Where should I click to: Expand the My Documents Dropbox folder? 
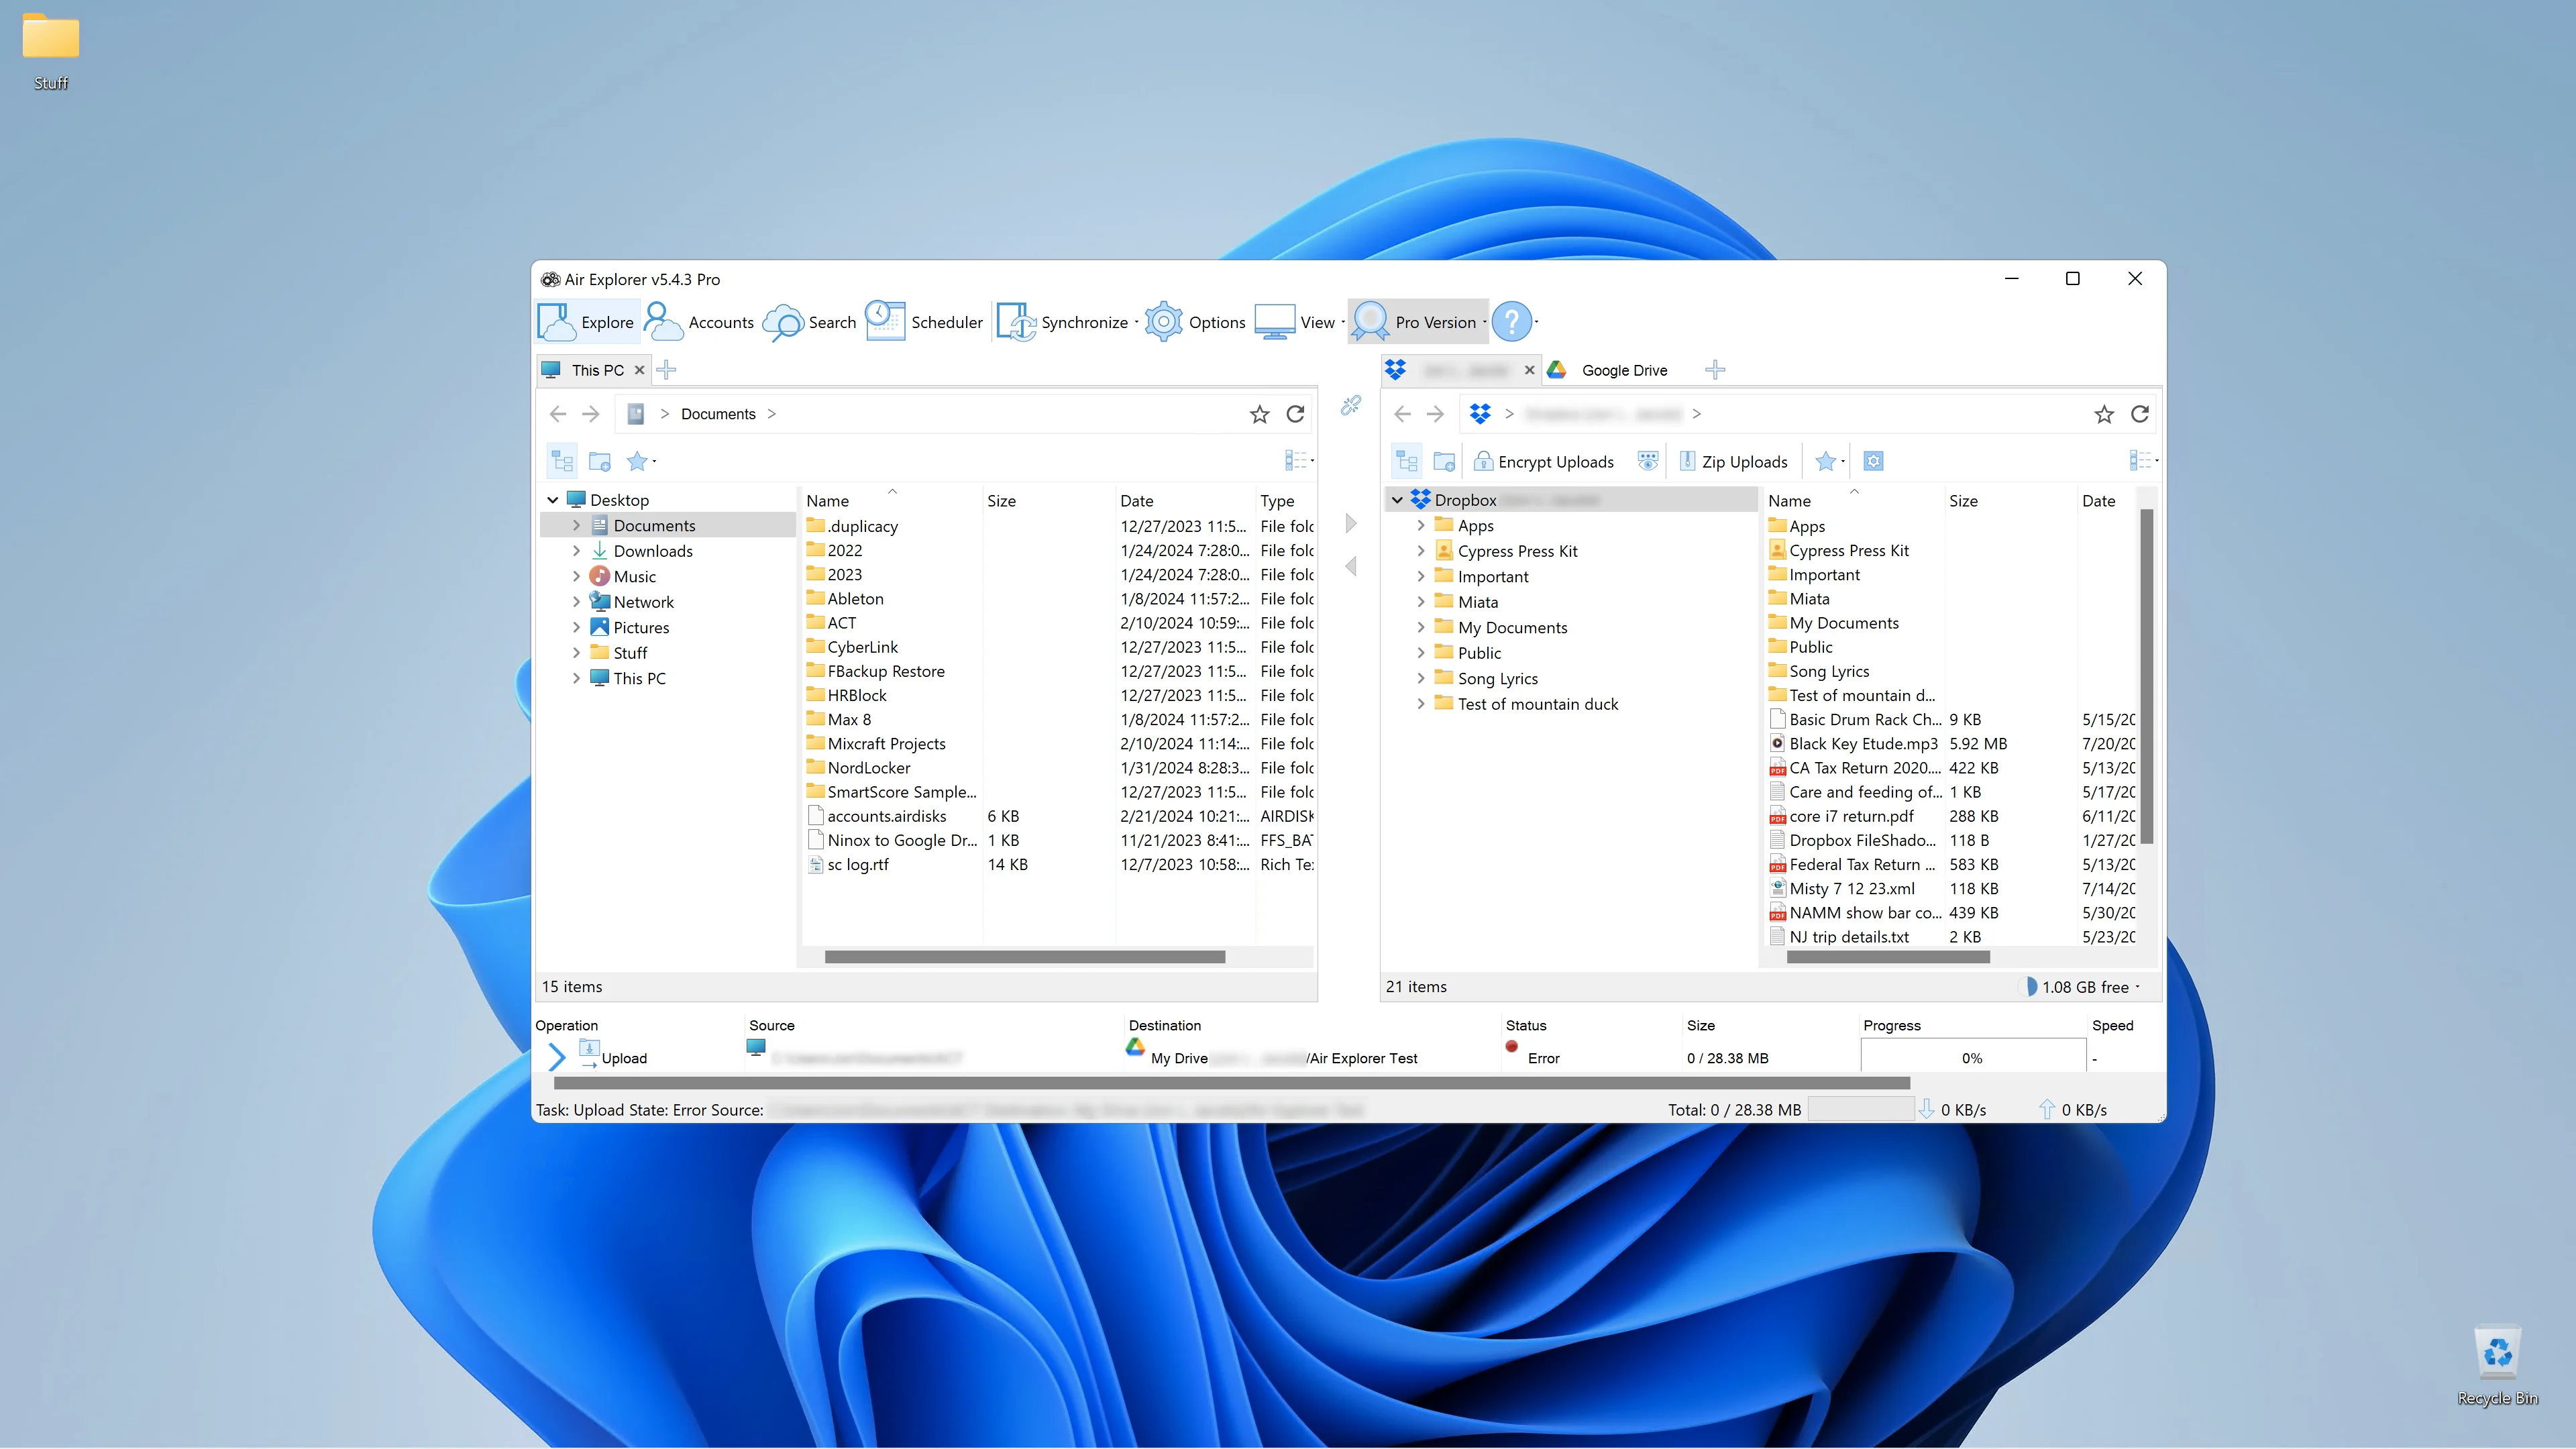coord(1421,627)
